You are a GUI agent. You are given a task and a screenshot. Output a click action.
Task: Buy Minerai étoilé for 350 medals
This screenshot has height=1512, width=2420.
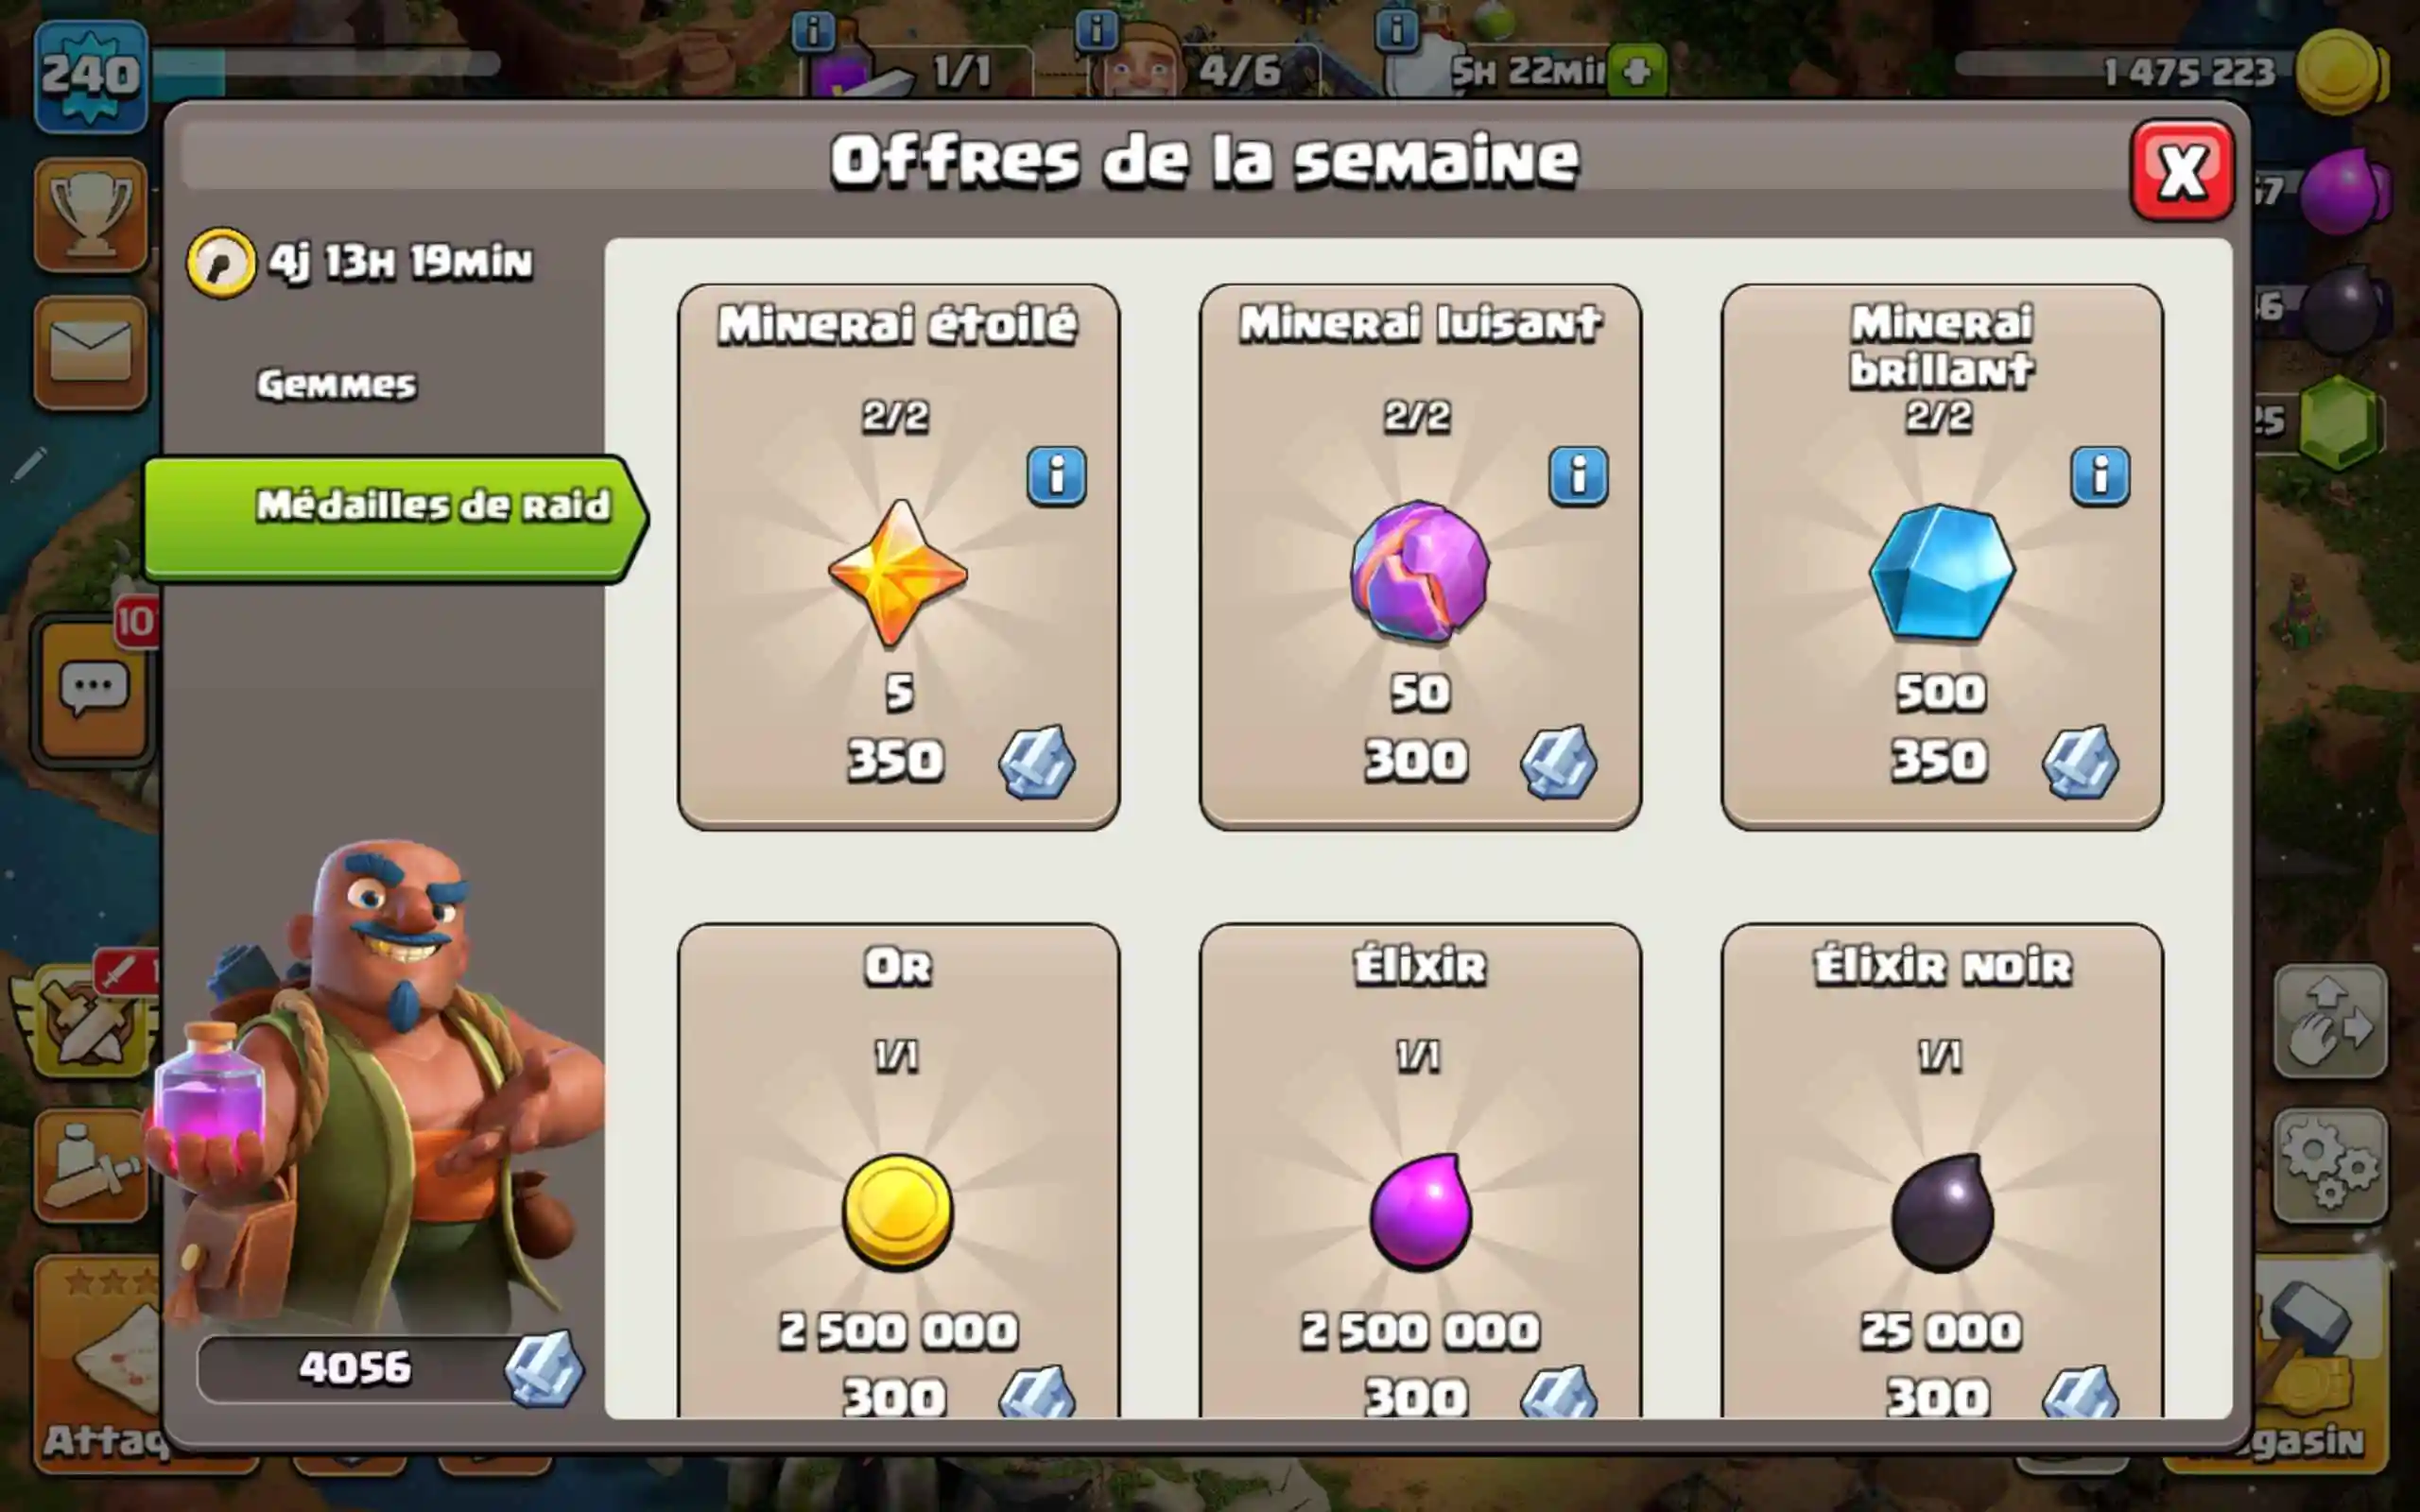tap(898, 557)
